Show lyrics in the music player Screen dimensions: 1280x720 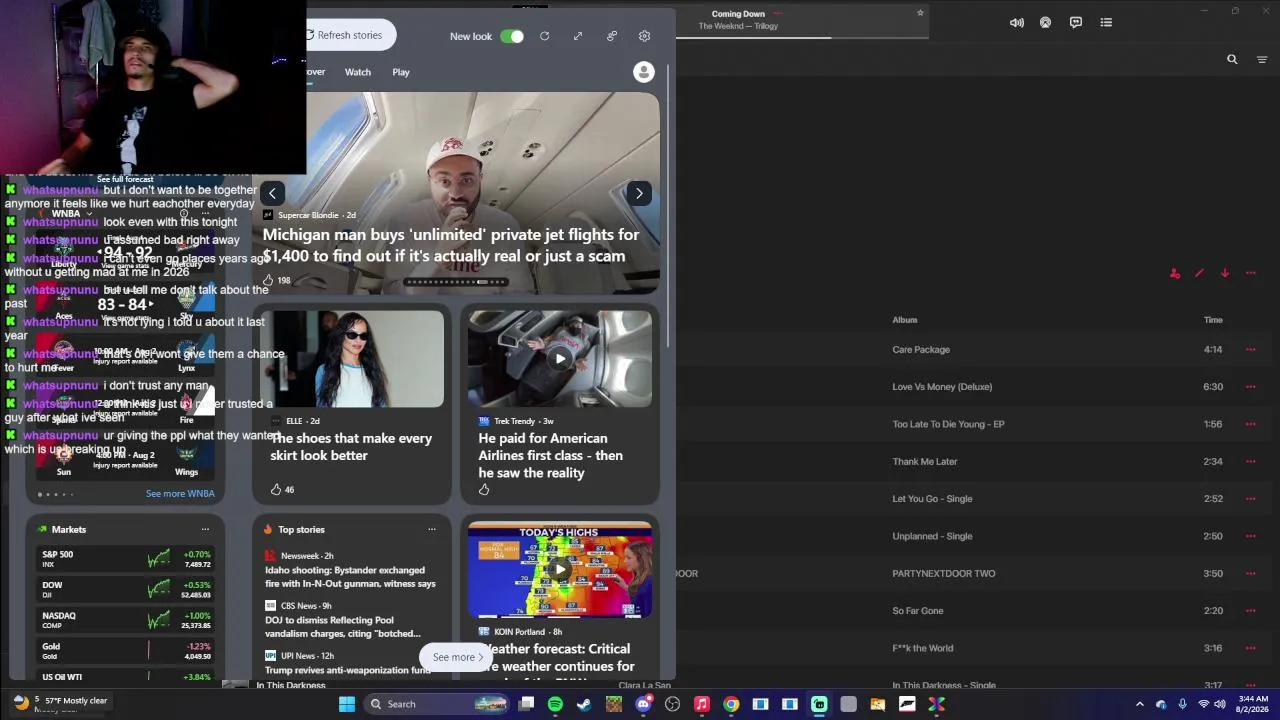point(1076,22)
